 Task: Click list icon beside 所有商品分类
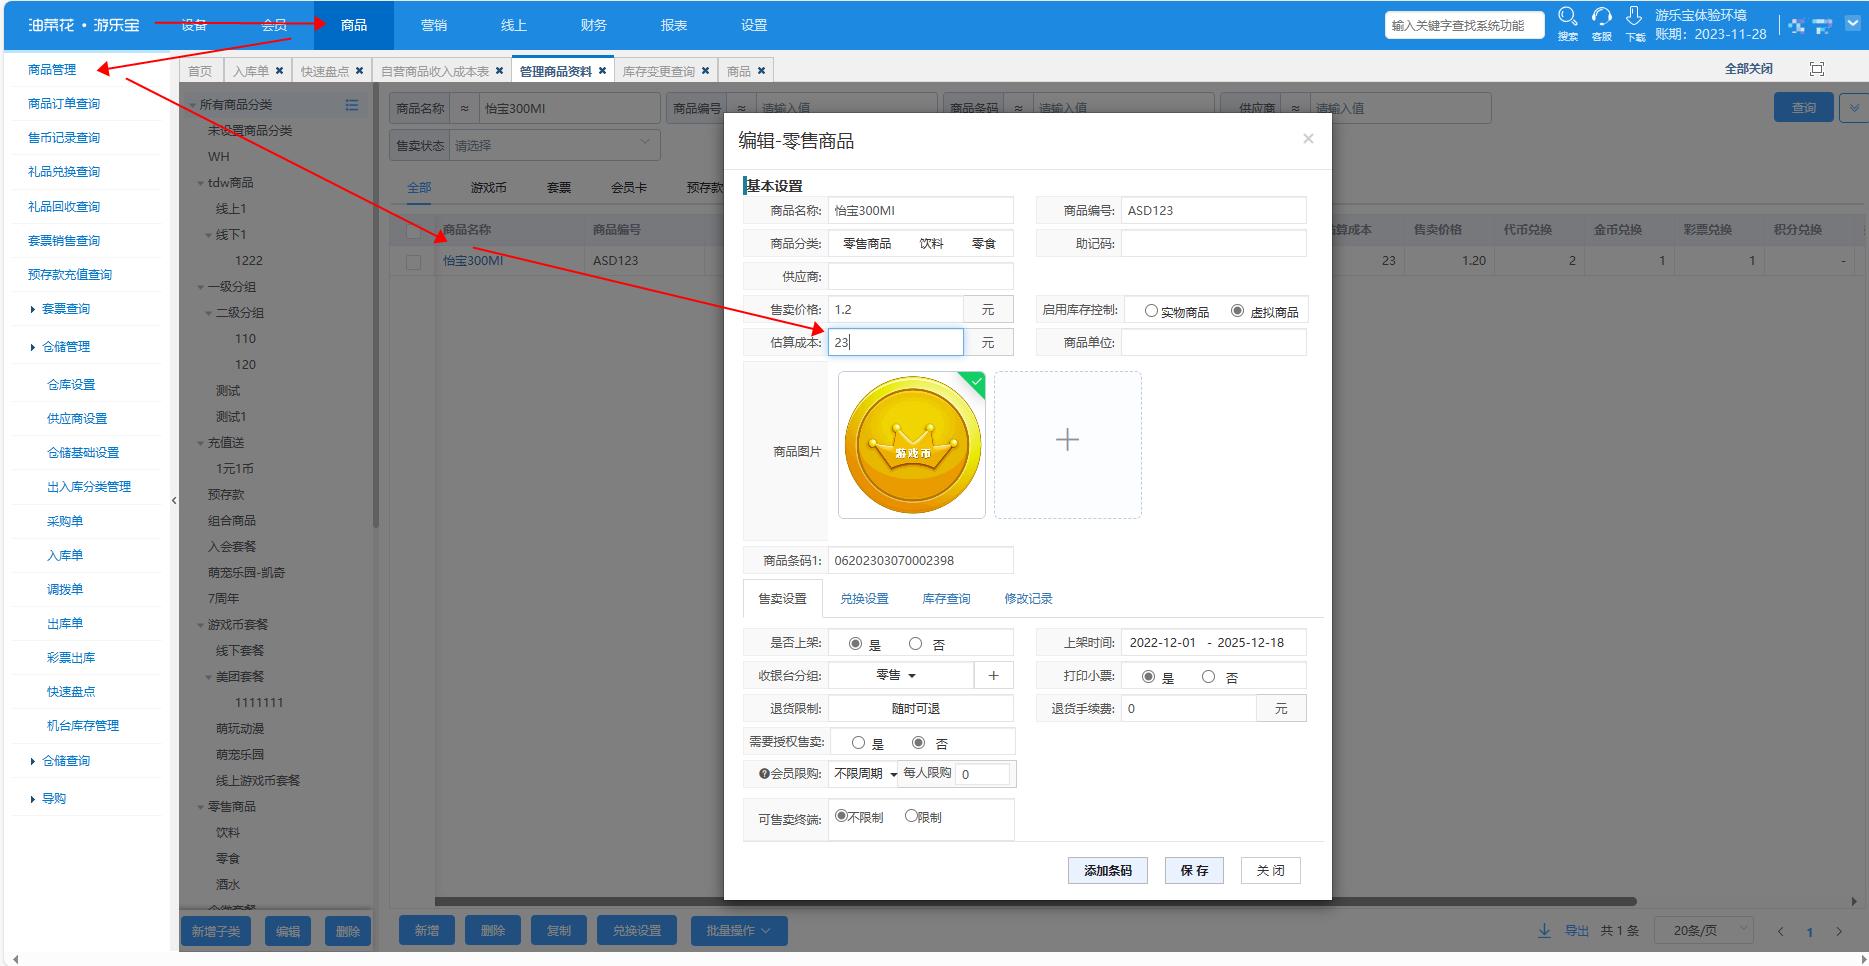352,105
